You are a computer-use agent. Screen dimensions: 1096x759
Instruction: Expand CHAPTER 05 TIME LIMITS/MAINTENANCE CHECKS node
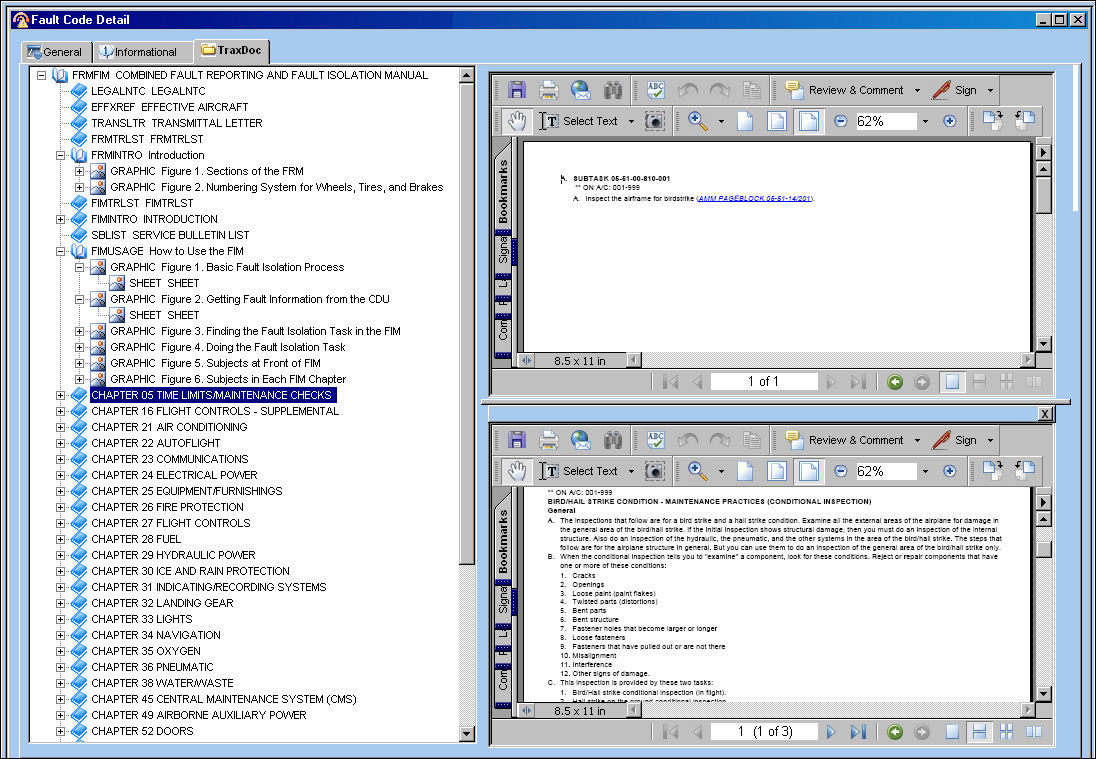point(61,396)
